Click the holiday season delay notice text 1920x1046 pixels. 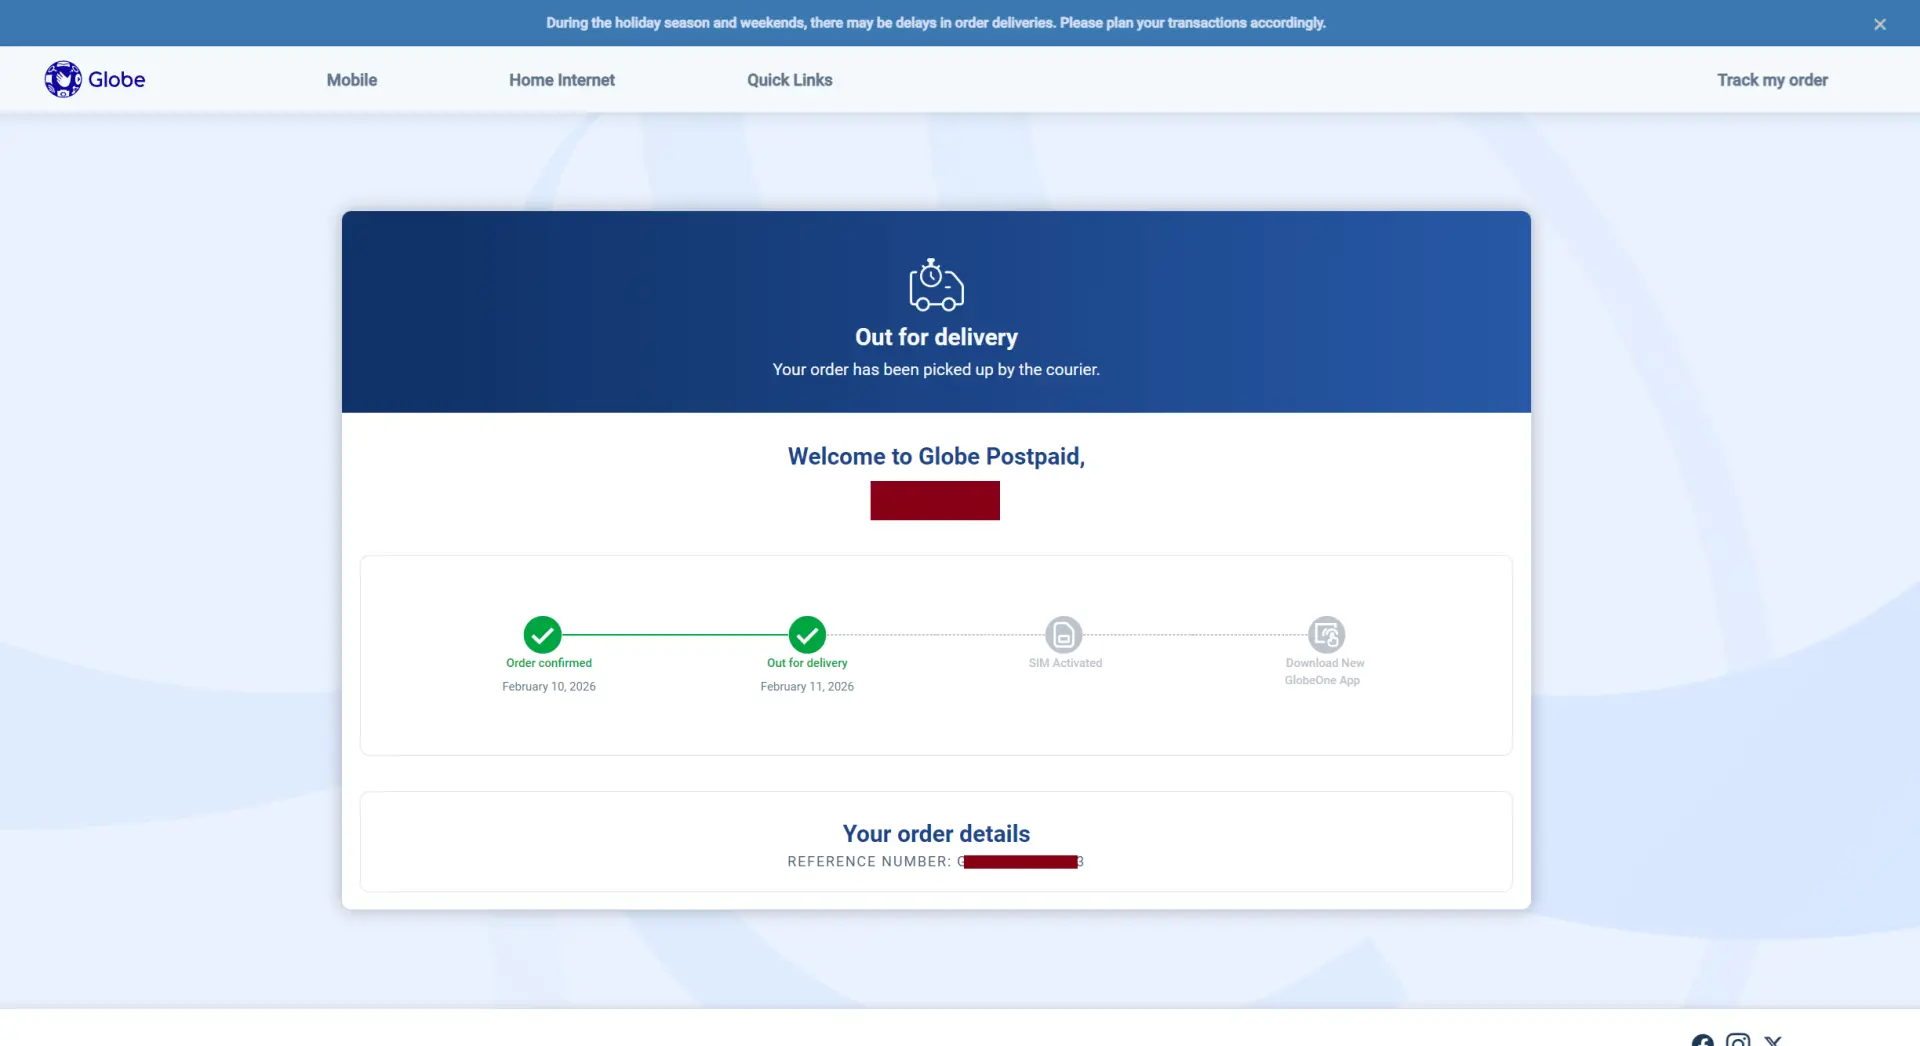(936, 23)
